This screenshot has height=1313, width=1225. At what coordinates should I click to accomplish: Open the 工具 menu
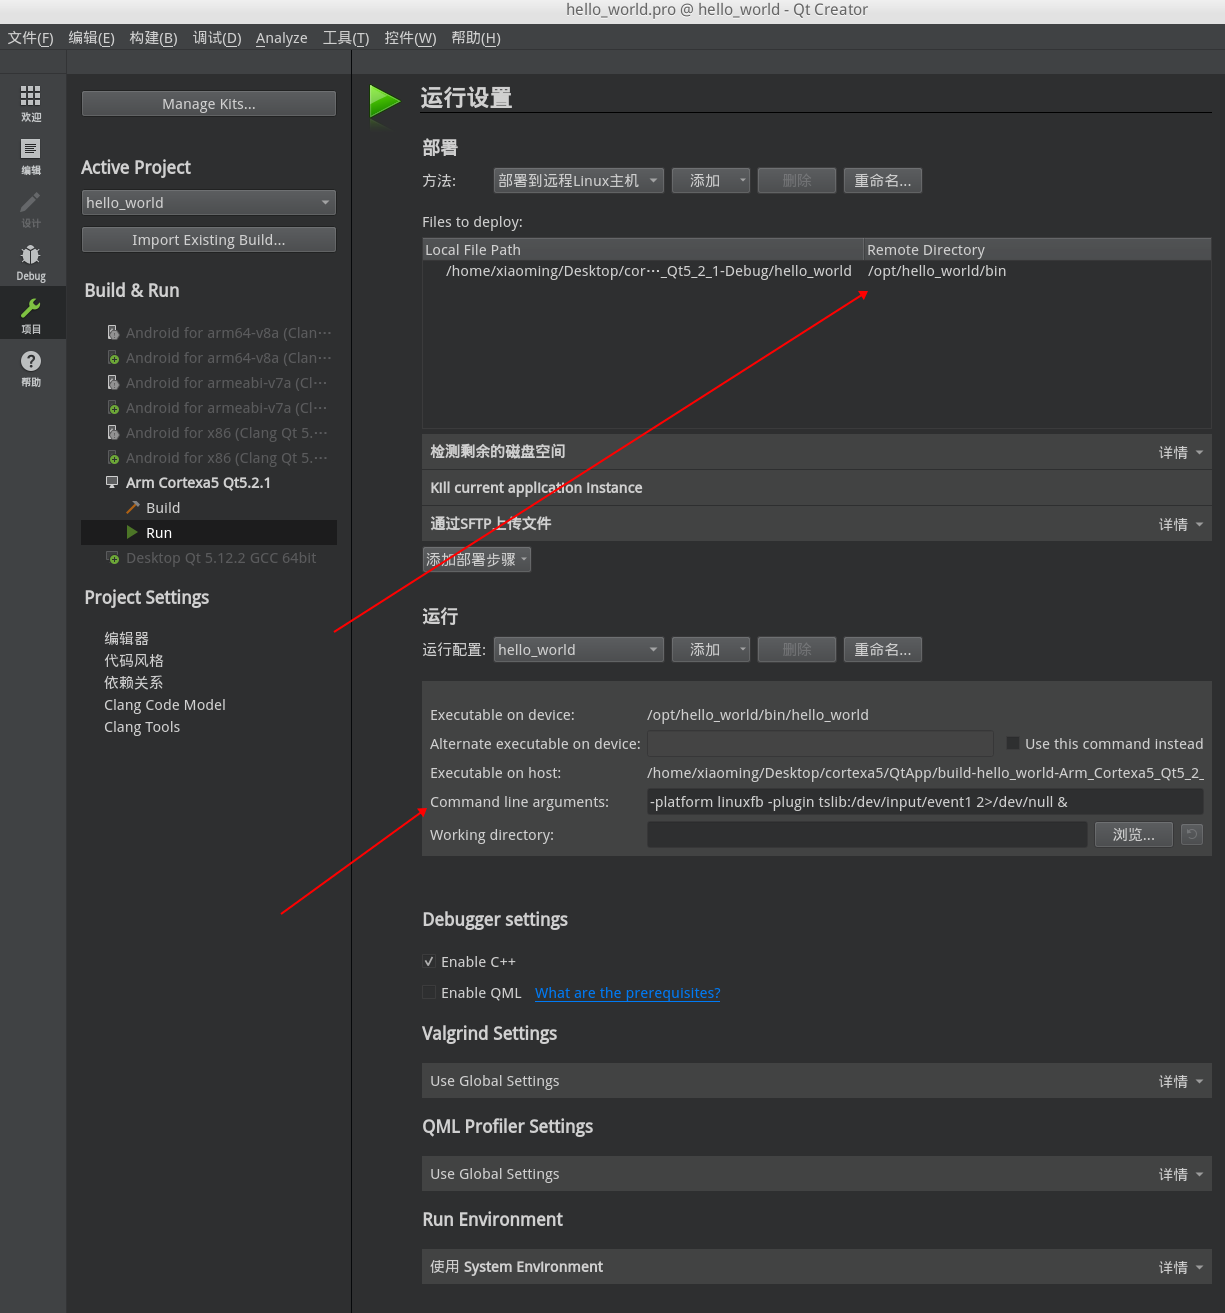tap(346, 38)
